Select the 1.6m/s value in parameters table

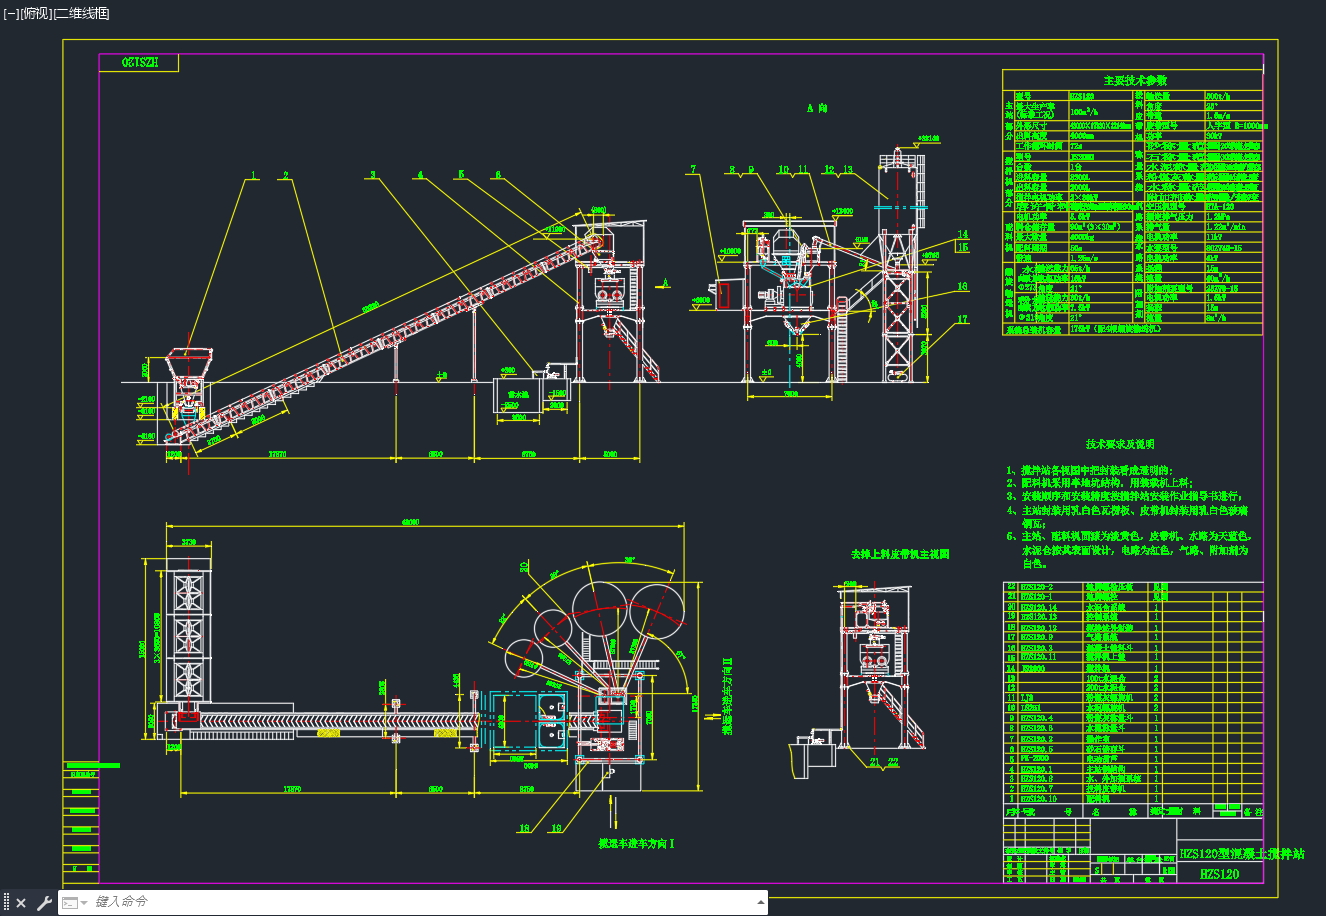1218,116
